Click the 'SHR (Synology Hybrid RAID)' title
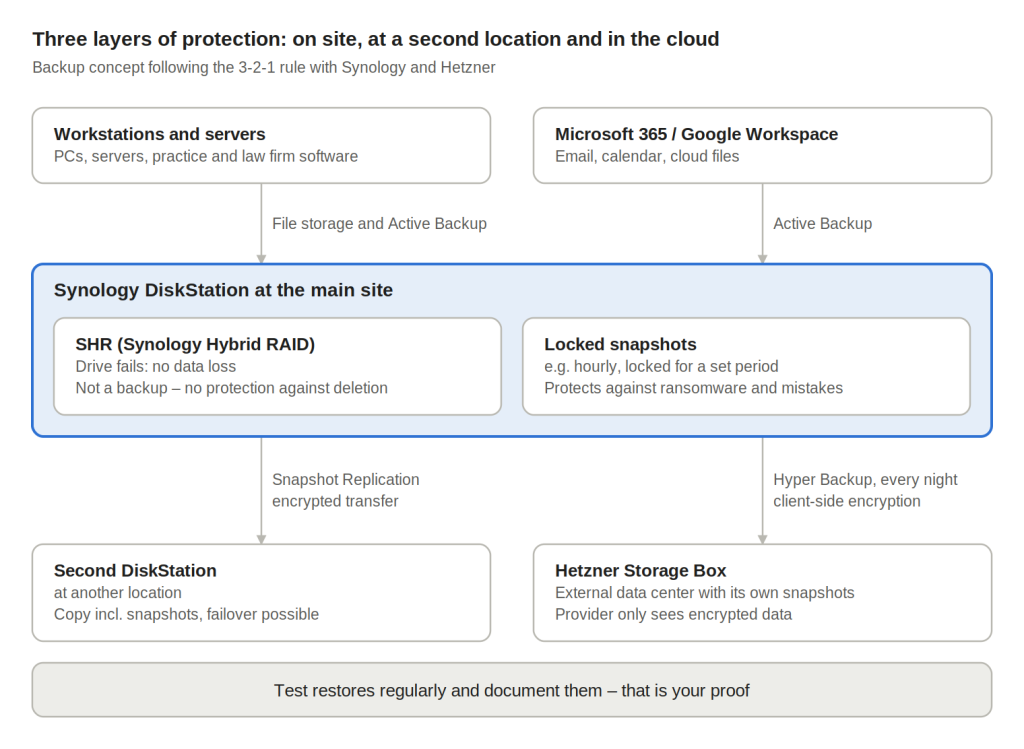Screen dimensions: 1024x749 click(x=195, y=344)
